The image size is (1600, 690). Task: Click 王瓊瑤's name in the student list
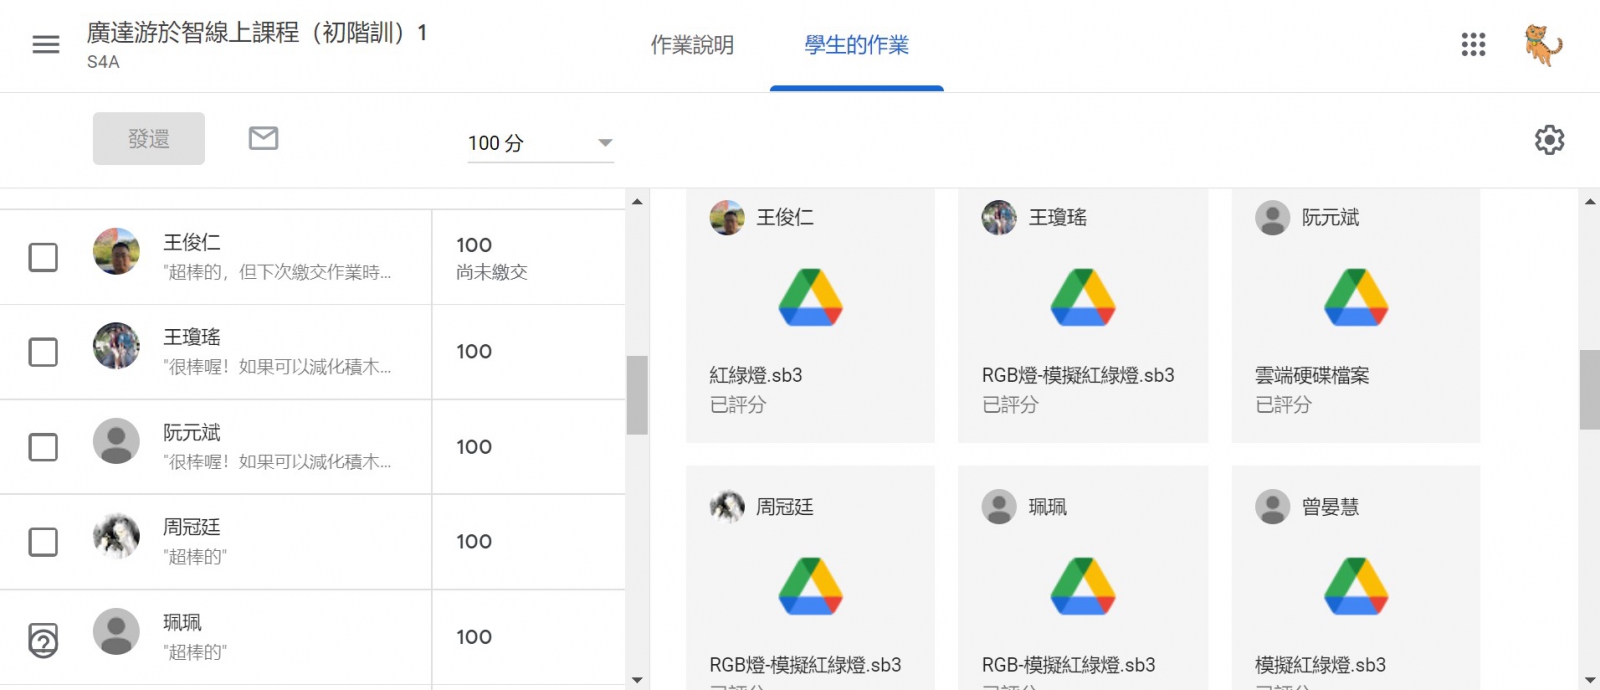(192, 337)
